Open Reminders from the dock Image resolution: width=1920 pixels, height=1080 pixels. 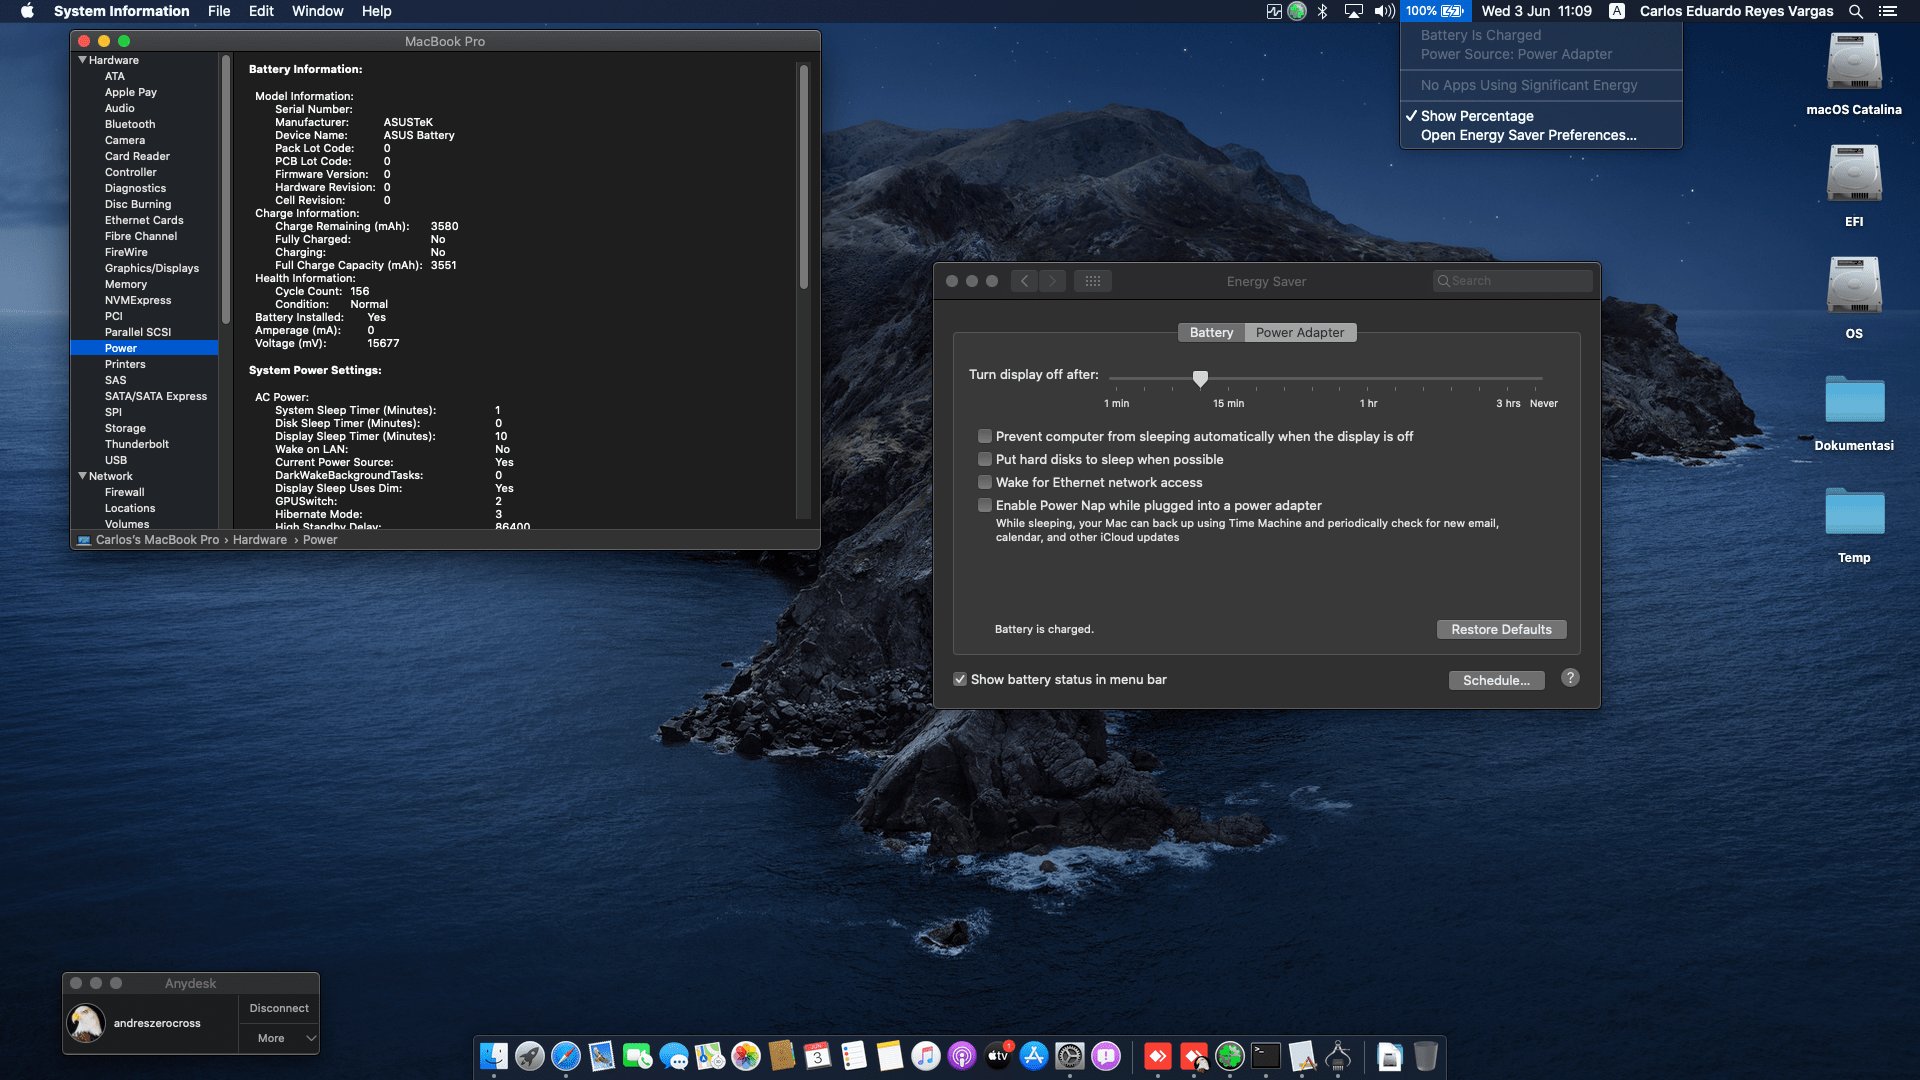(854, 1056)
